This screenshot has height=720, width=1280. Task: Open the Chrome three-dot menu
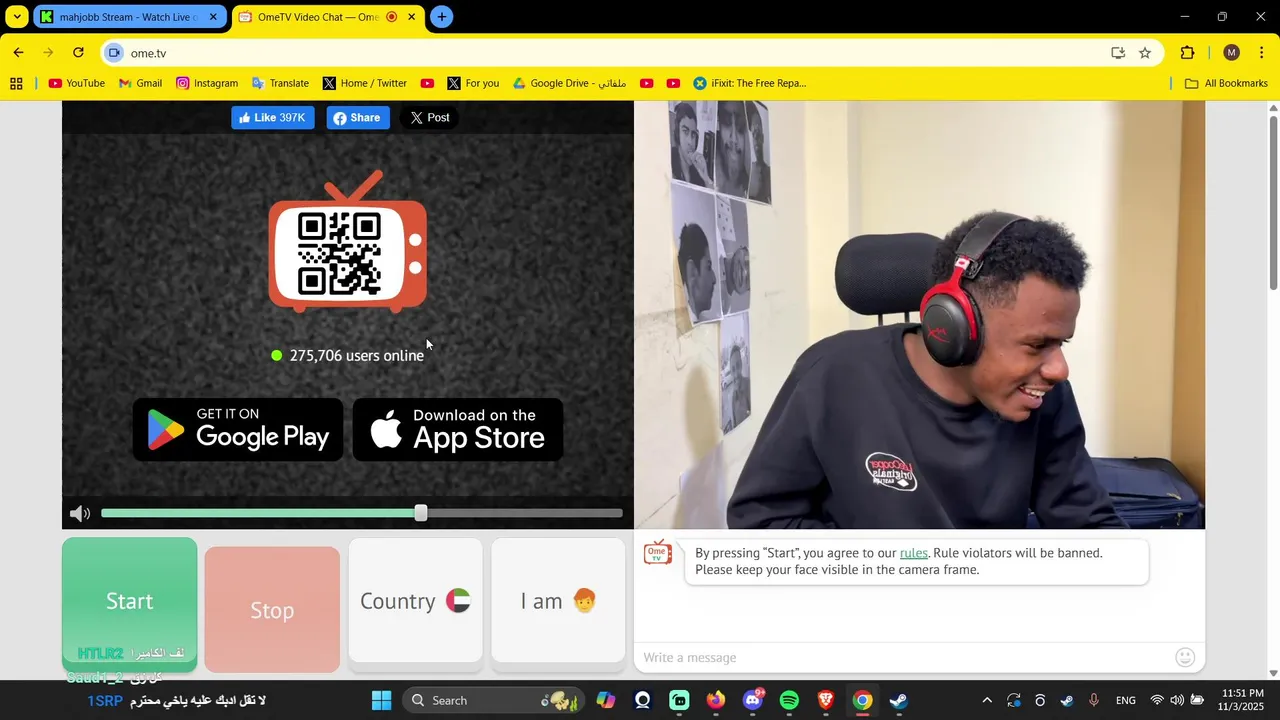[x=1262, y=53]
